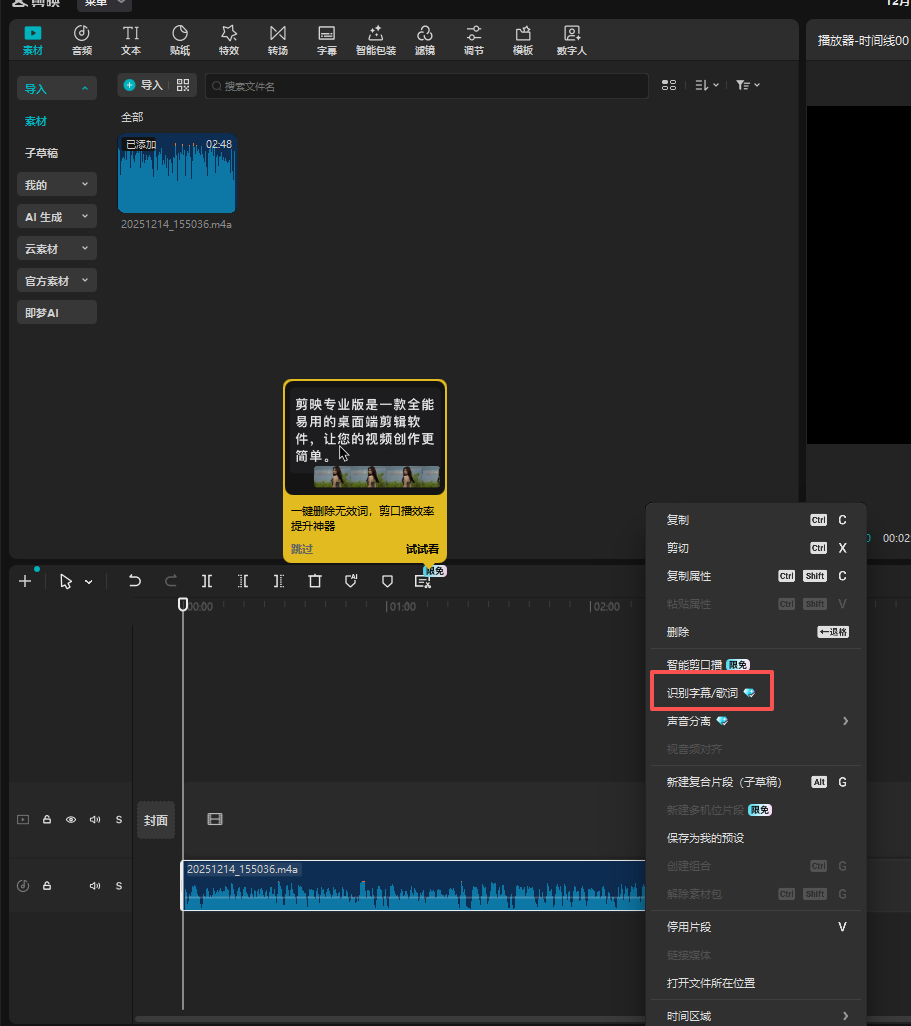Click the trash delete icon in the timeline toolbar
Screen dimensions: 911x1026
[x=315, y=581]
